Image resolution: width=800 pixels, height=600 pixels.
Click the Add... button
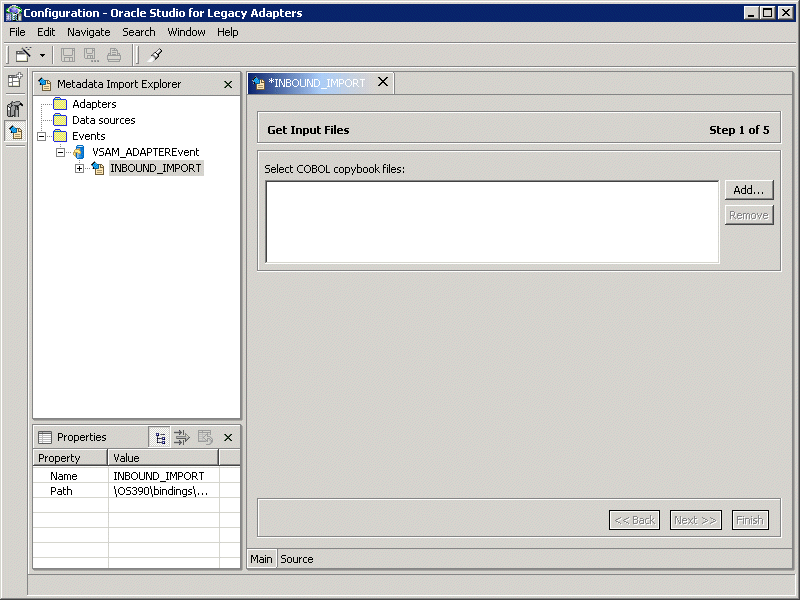[749, 190]
